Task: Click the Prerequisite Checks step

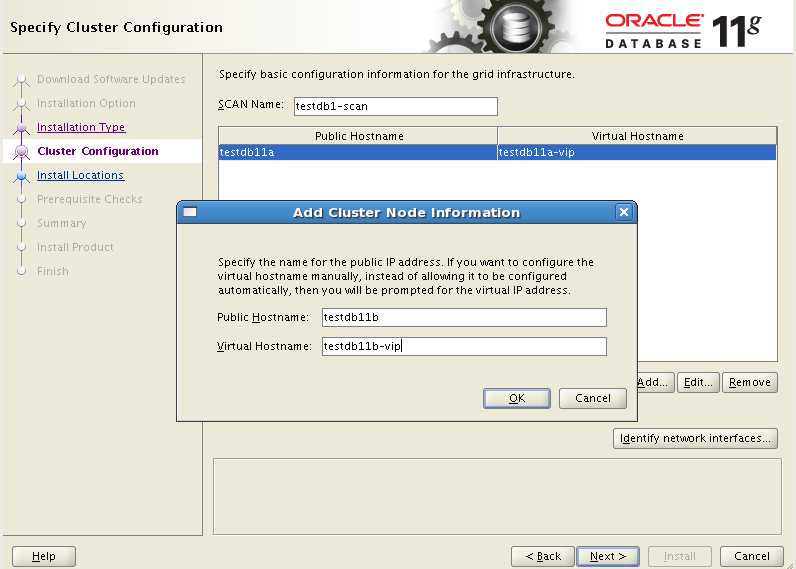Action: 90,199
